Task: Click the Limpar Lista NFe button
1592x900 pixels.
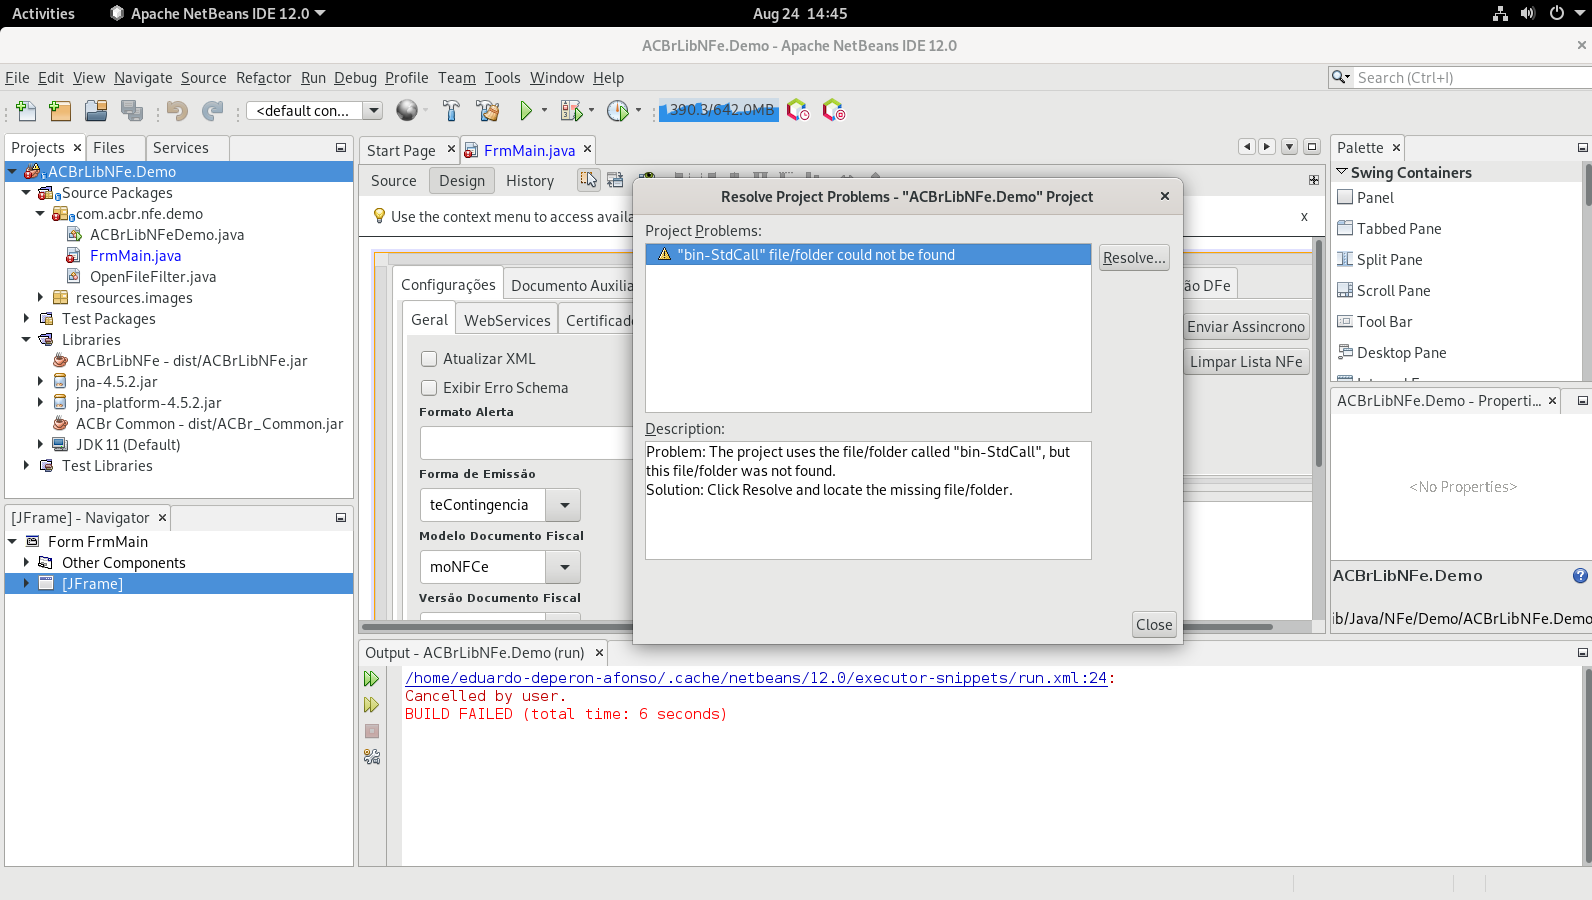Action: point(1246,362)
